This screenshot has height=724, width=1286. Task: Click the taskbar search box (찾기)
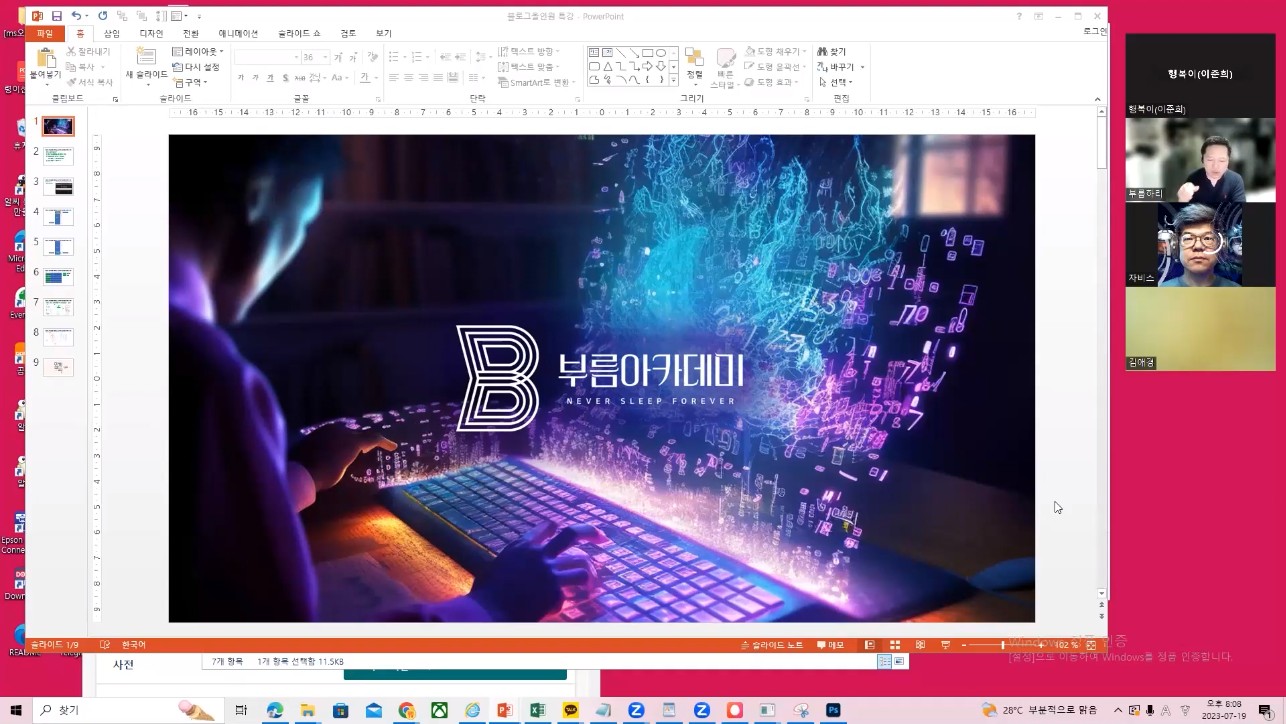click(126, 710)
